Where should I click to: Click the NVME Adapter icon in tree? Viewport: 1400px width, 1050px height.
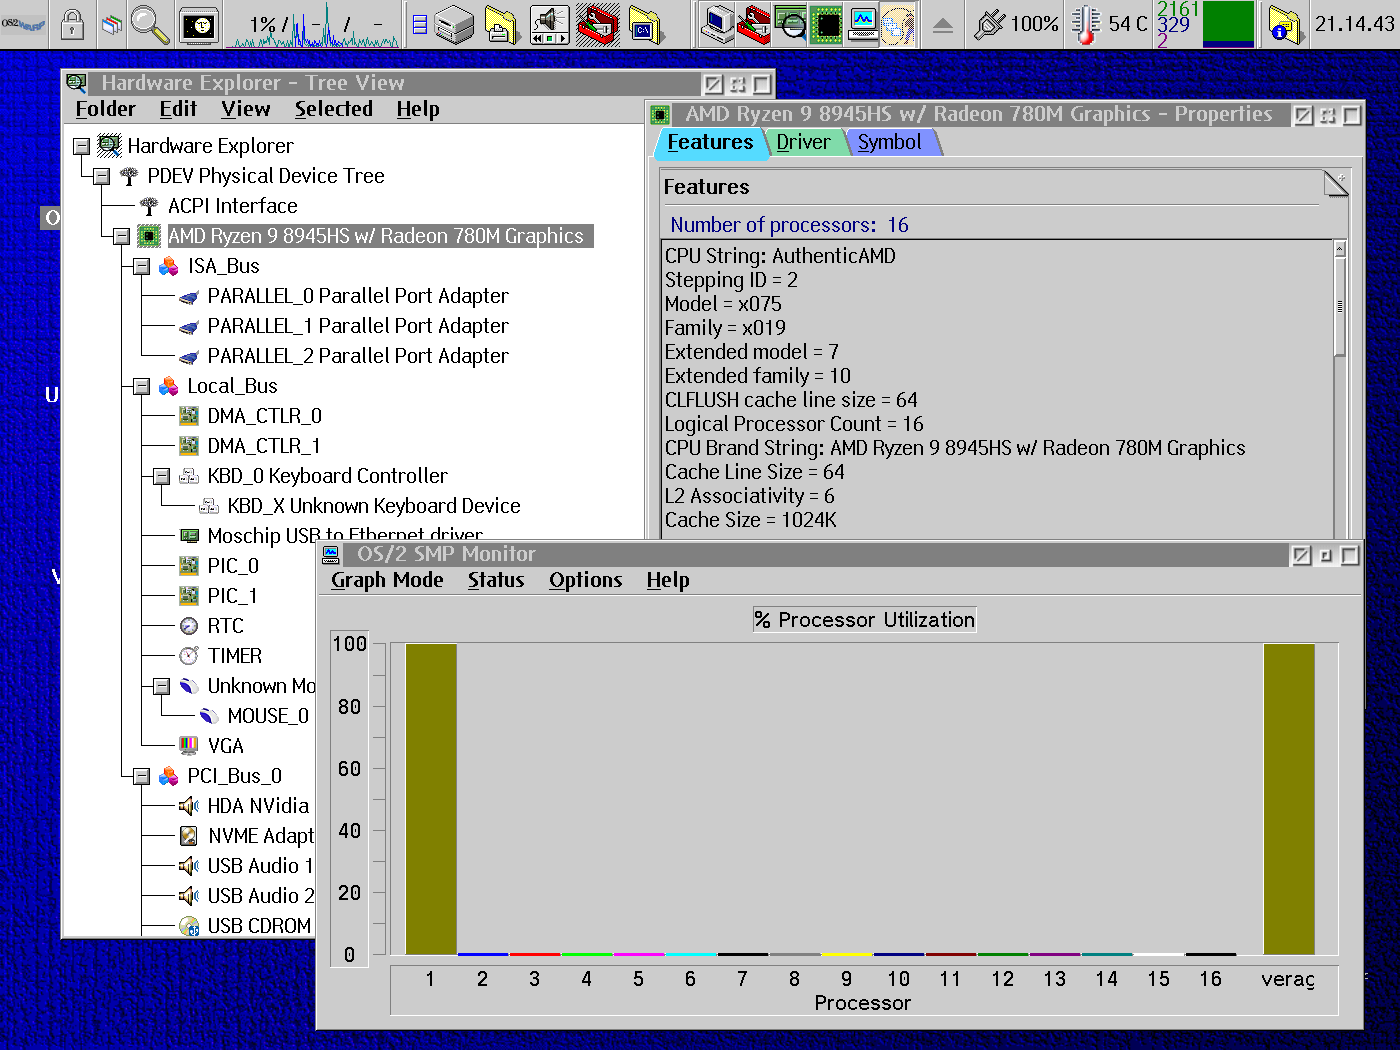(x=189, y=836)
